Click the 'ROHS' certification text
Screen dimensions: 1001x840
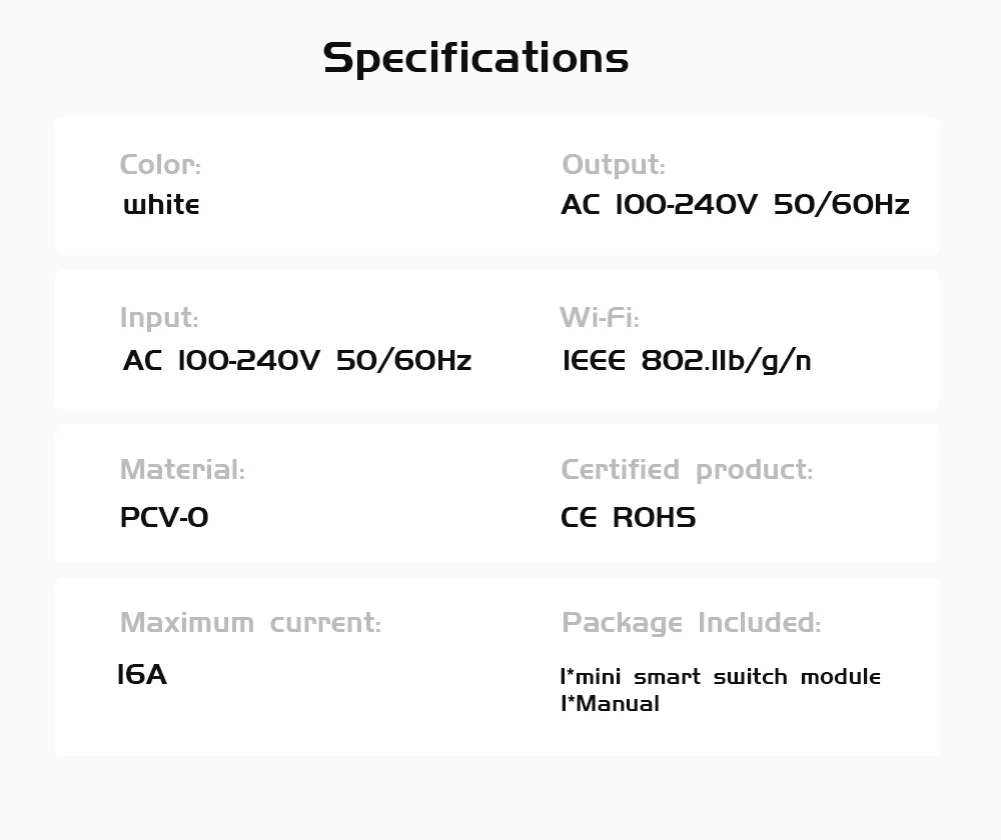tap(654, 518)
